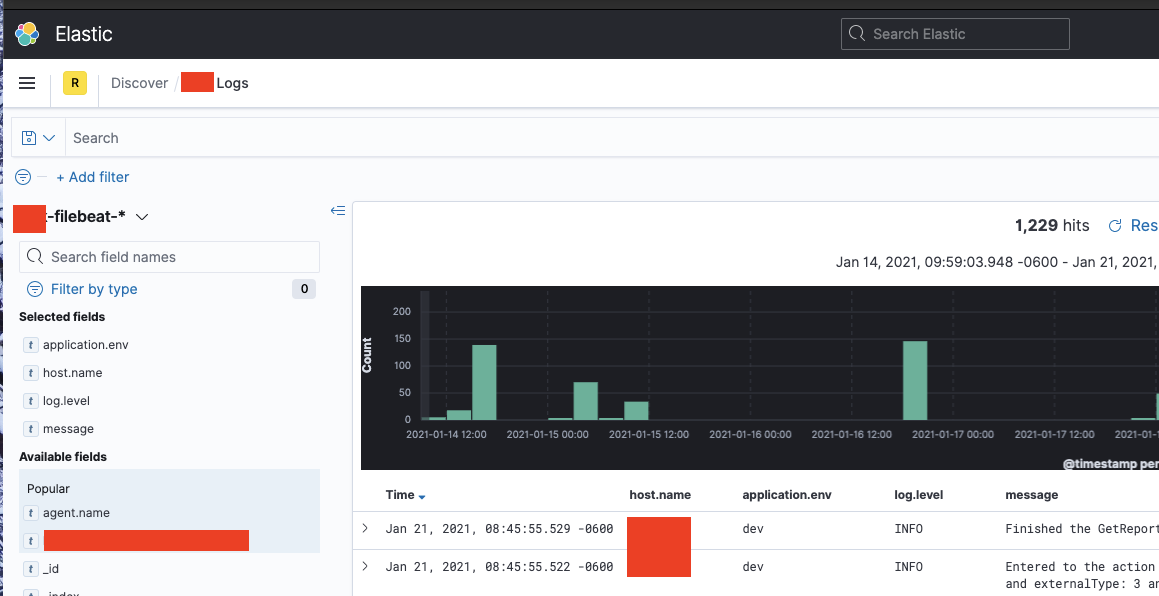Open saved queries via the disk icon
The height and width of the screenshot is (596, 1159).
coord(29,137)
